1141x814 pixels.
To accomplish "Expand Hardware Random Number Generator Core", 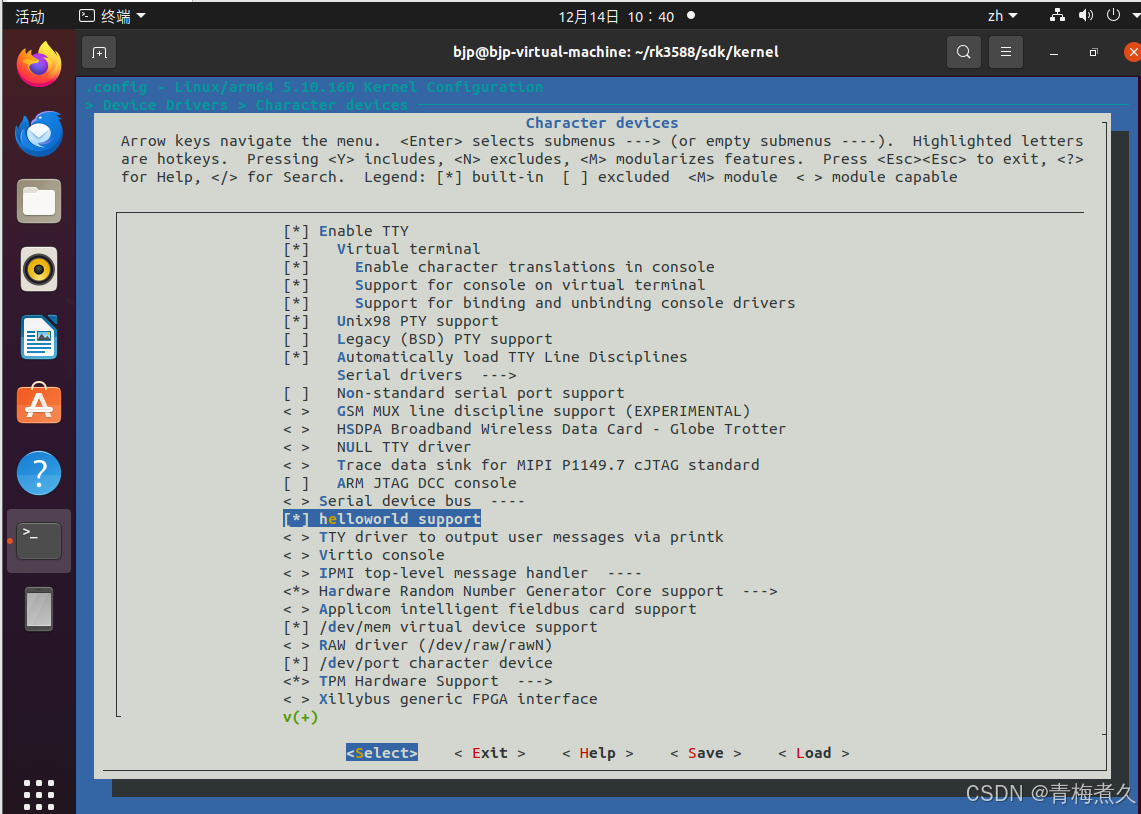I will coord(530,591).
